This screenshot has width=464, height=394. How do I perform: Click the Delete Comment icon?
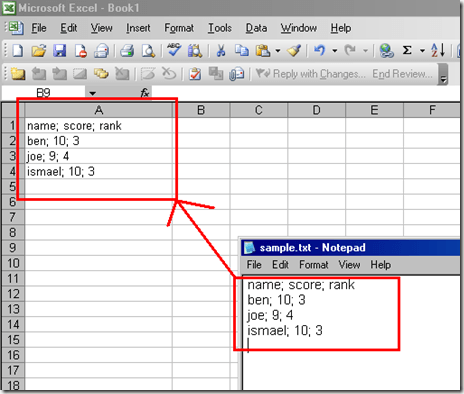tap(122, 74)
